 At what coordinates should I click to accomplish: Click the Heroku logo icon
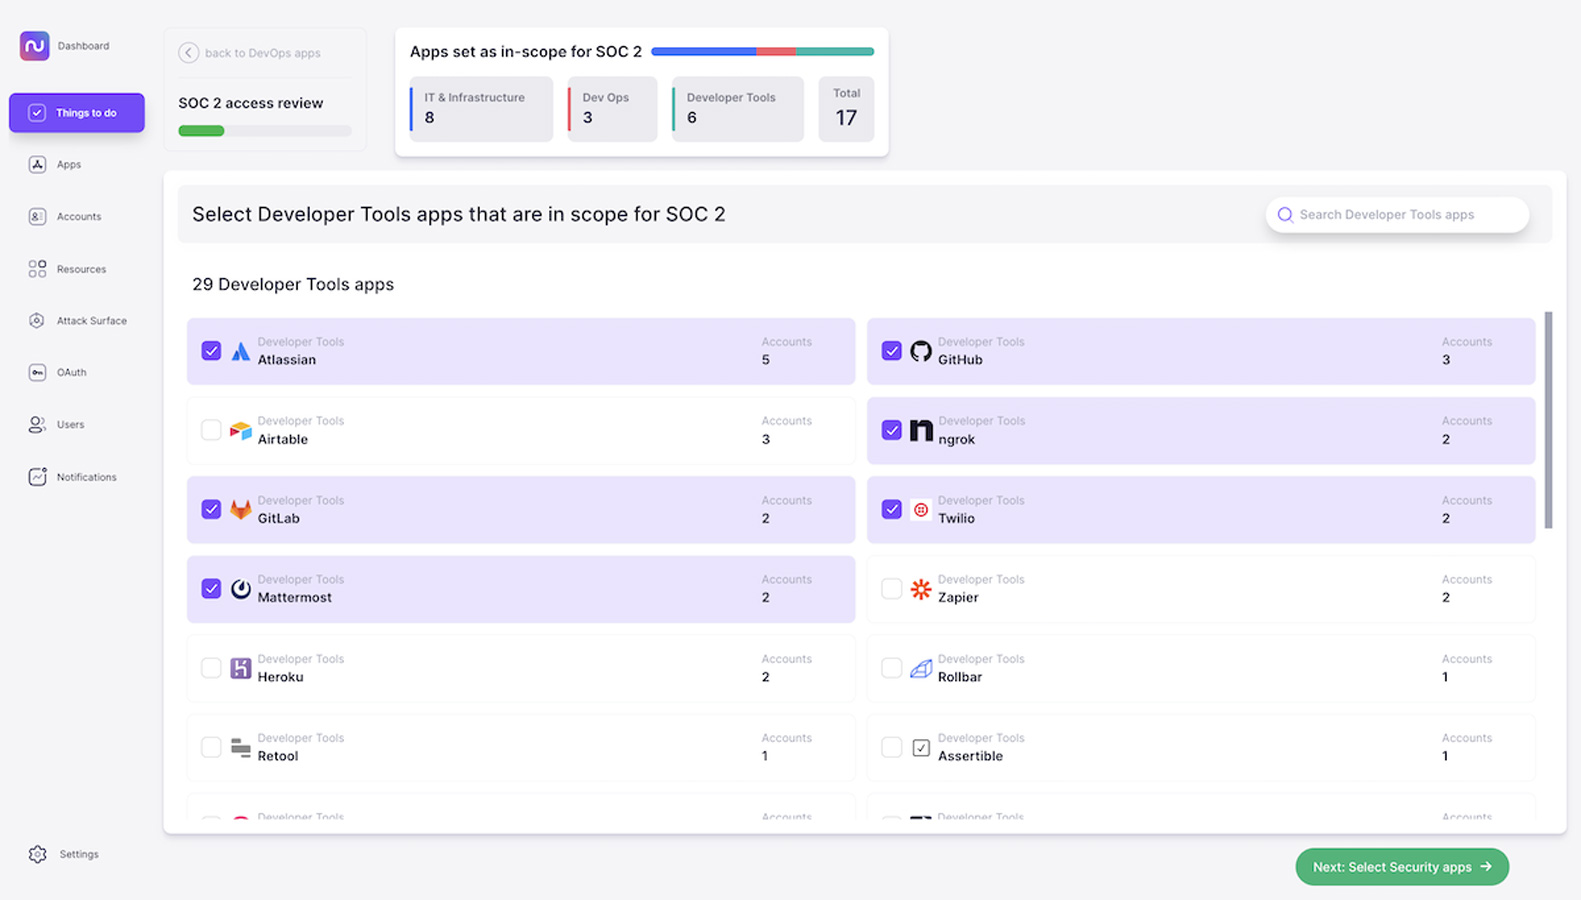pos(241,668)
